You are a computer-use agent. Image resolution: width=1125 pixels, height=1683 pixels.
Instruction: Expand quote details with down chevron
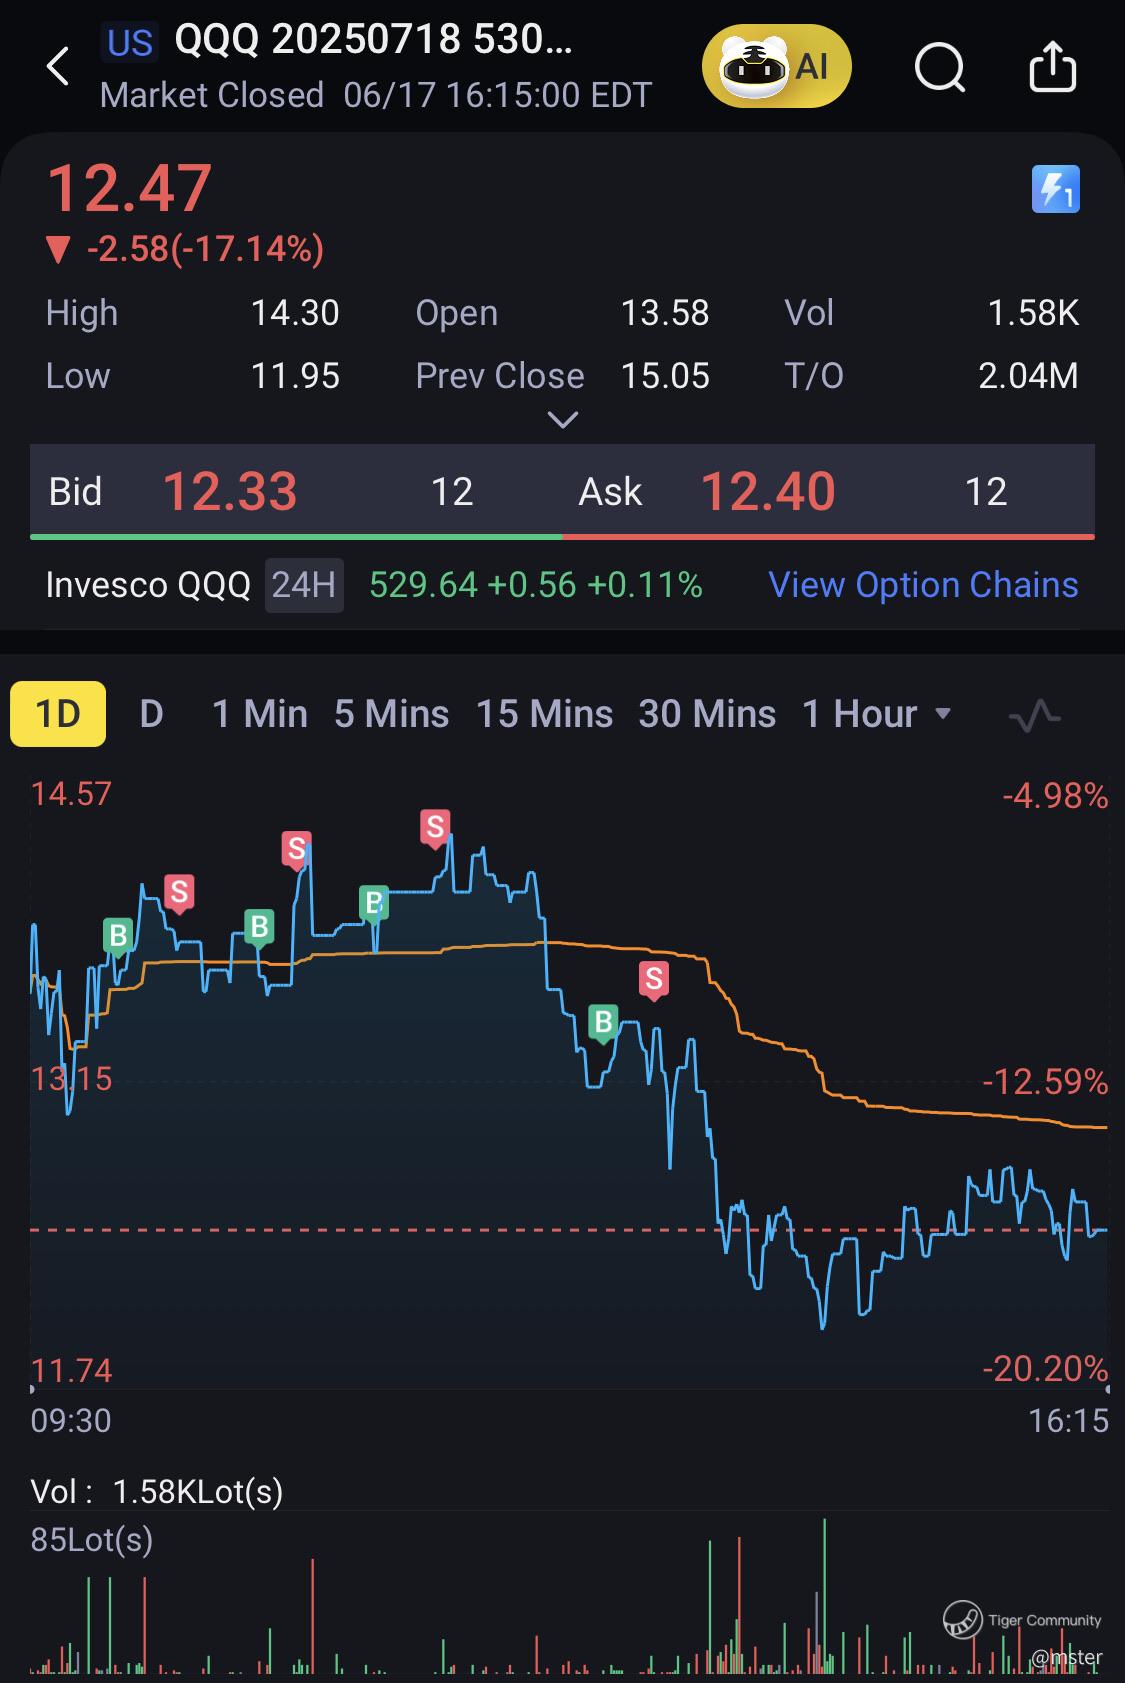coord(563,420)
